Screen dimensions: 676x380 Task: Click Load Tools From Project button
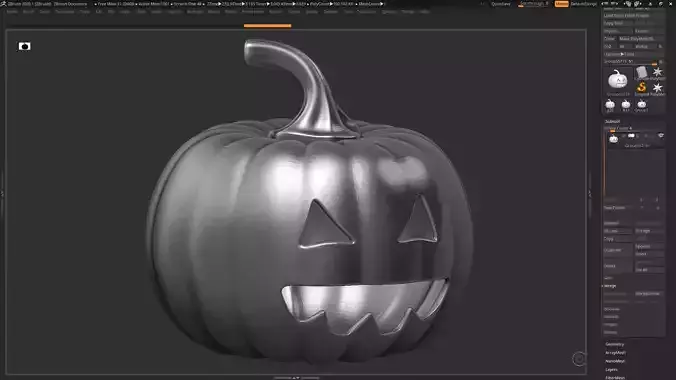click(633, 15)
